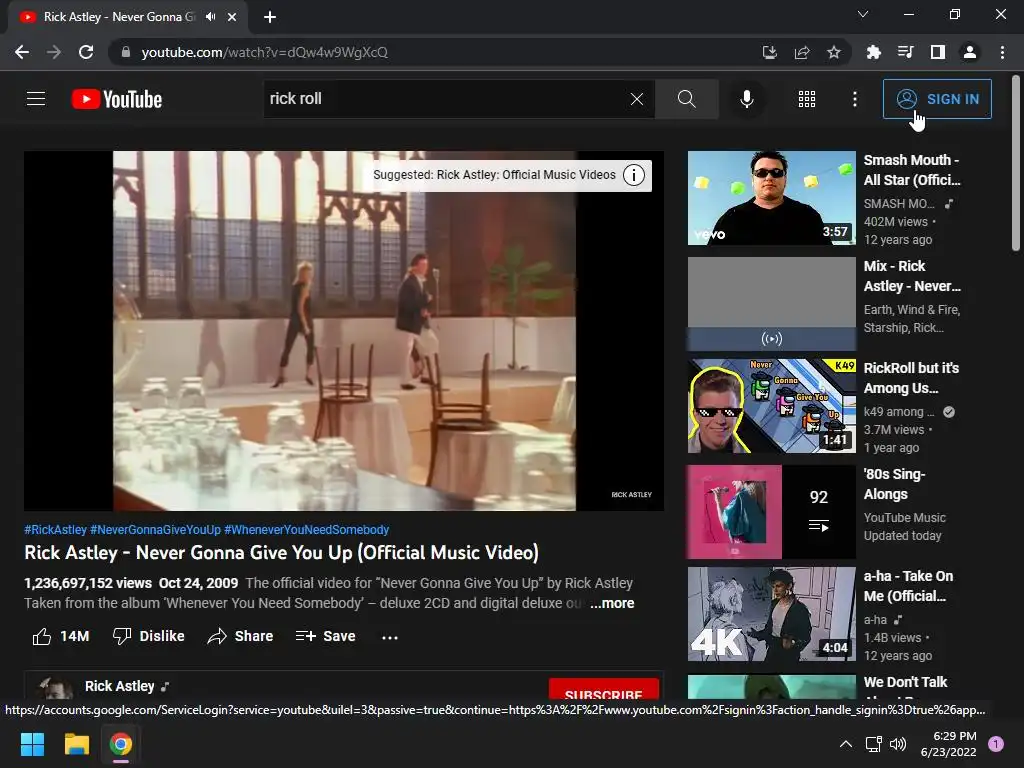Open 'Smash Mouth - All Star' title
Screen dimensions: 1024x768
(912, 170)
